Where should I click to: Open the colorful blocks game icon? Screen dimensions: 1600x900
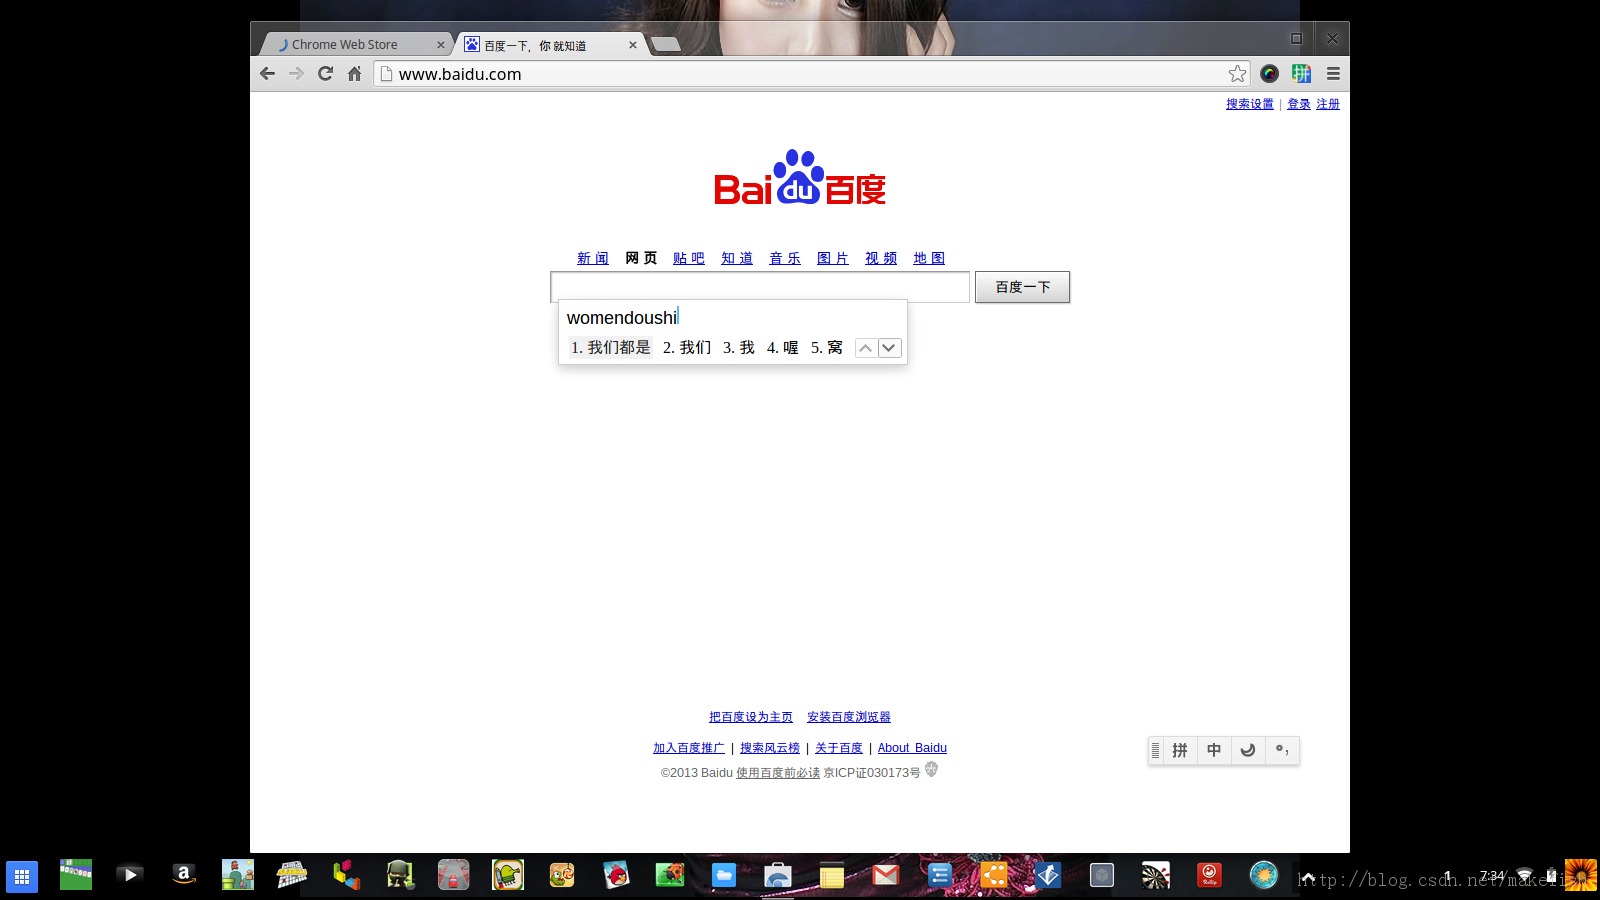(x=346, y=875)
